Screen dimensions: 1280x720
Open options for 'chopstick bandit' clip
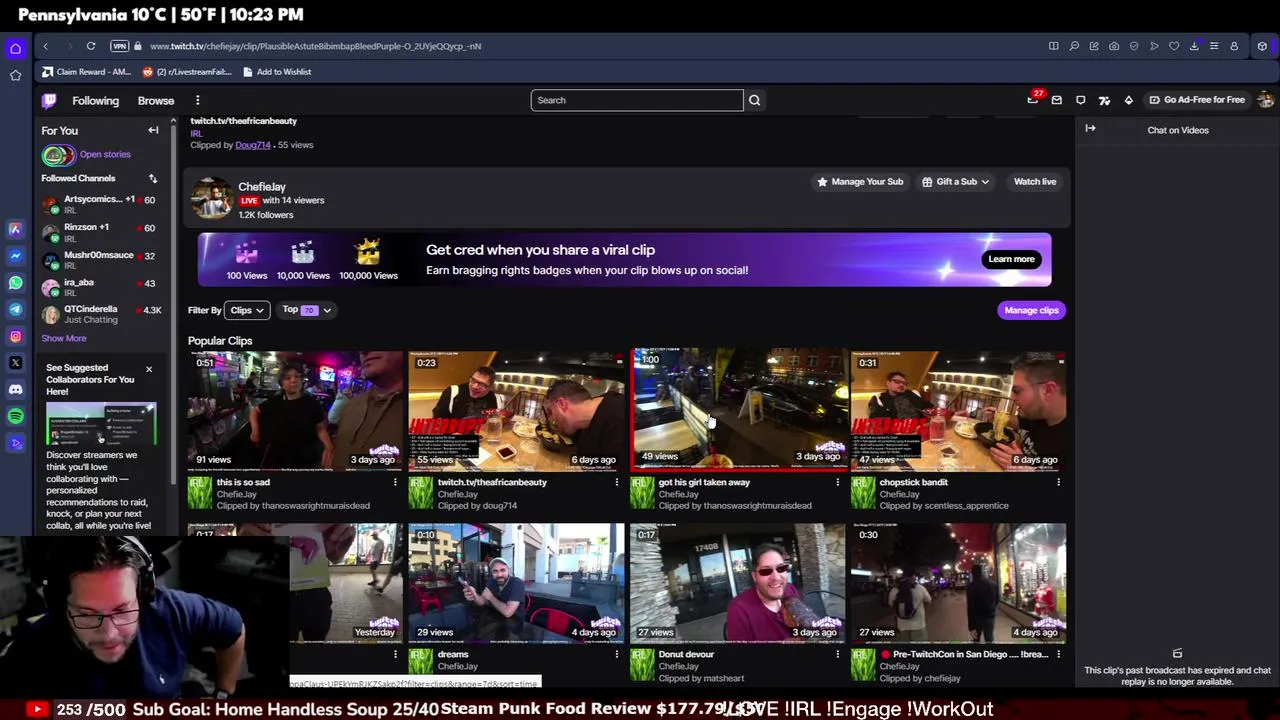point(1058,483)
